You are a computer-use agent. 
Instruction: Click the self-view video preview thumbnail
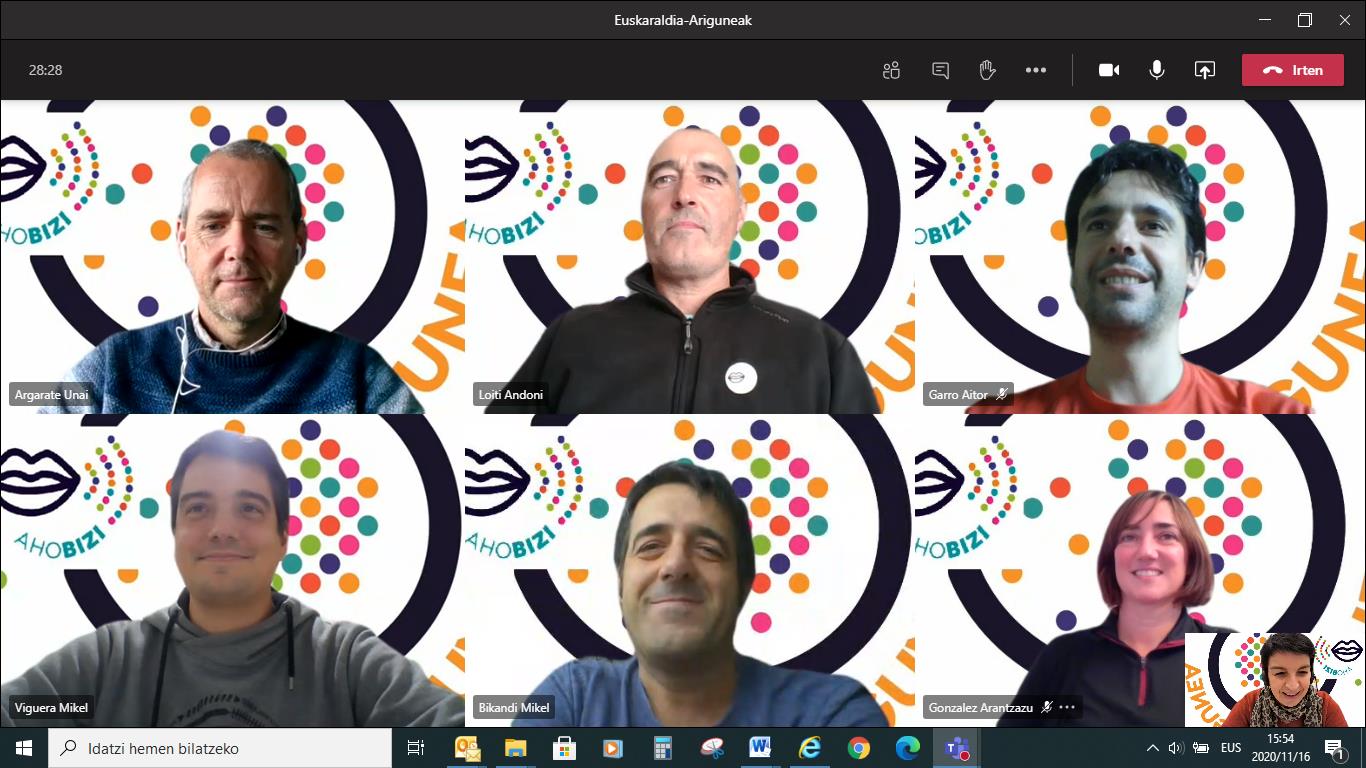[x=1275, y=680]
